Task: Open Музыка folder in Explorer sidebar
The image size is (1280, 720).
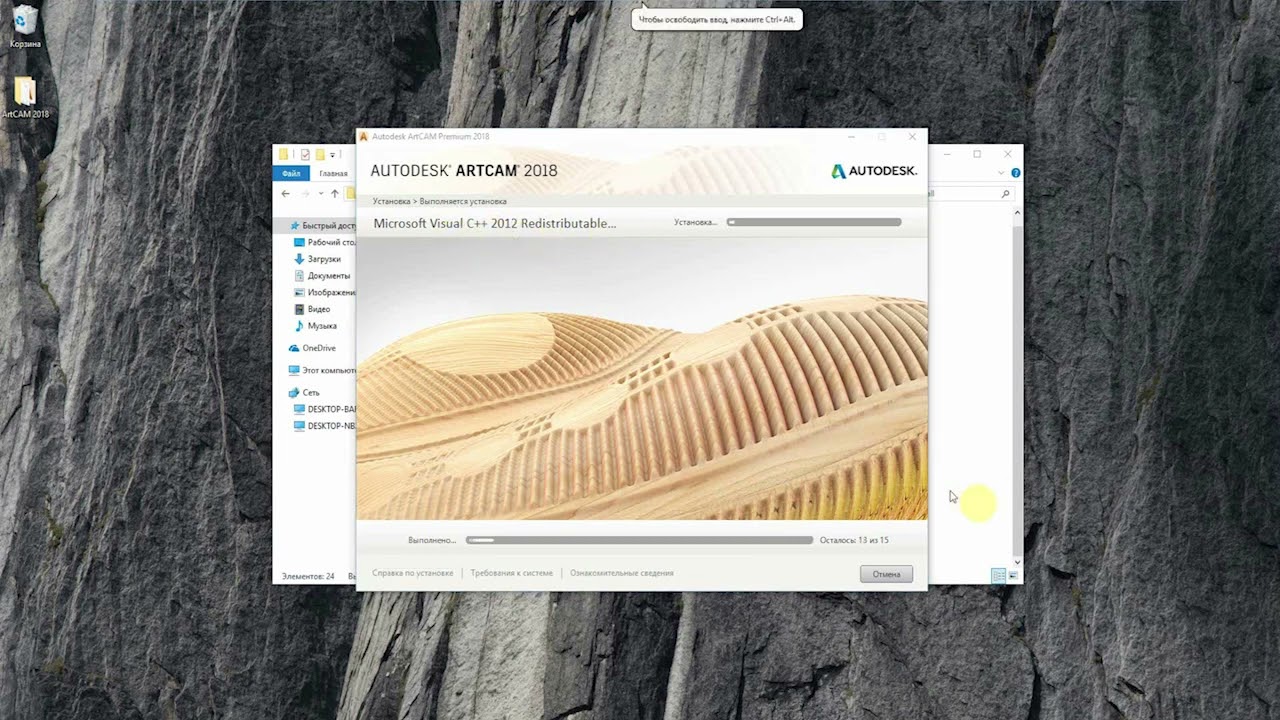Action: tap(315, 326)
